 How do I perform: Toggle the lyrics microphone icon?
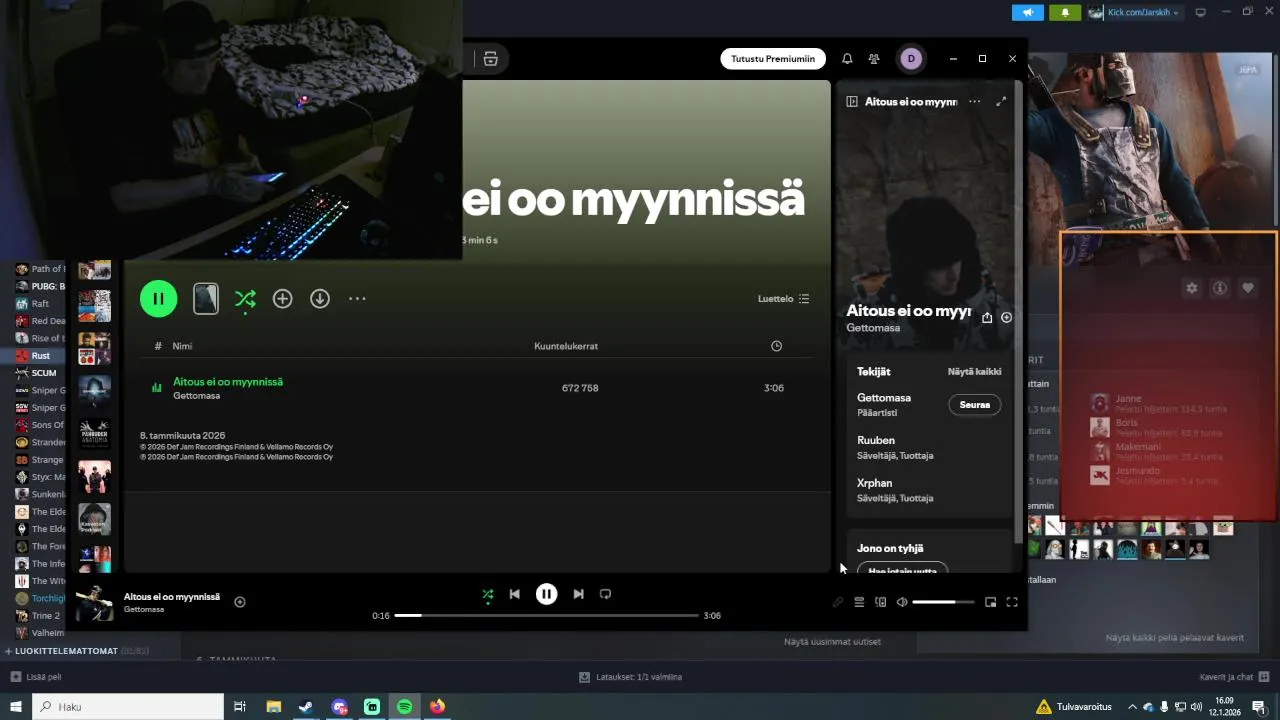pyautogui.click(x=838, y=602)
